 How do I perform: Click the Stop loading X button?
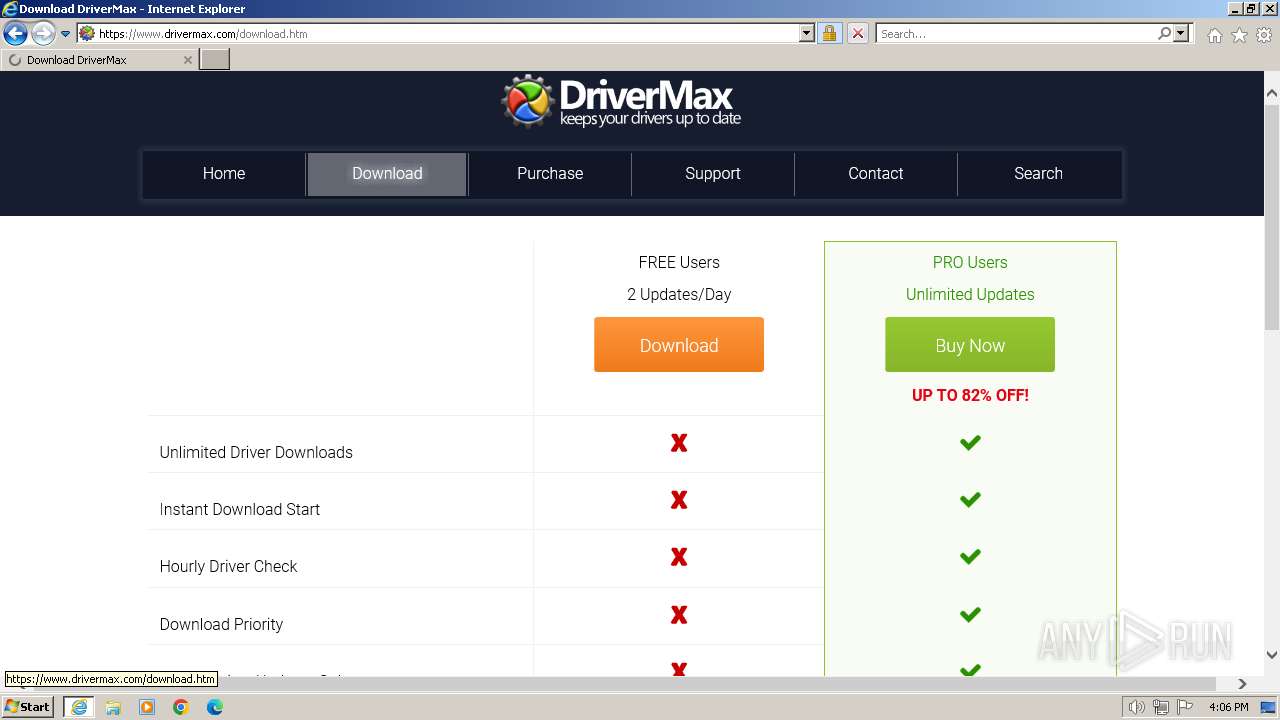(858, 34)
